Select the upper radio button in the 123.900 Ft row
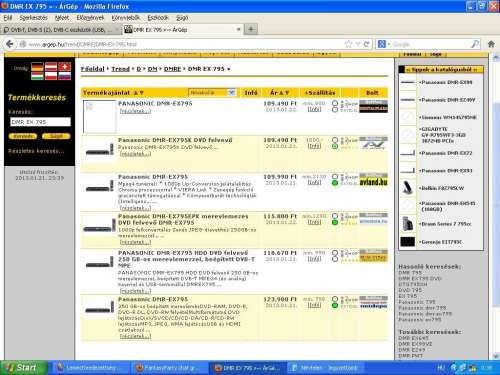The image size is (500, 375). [335, 299]
